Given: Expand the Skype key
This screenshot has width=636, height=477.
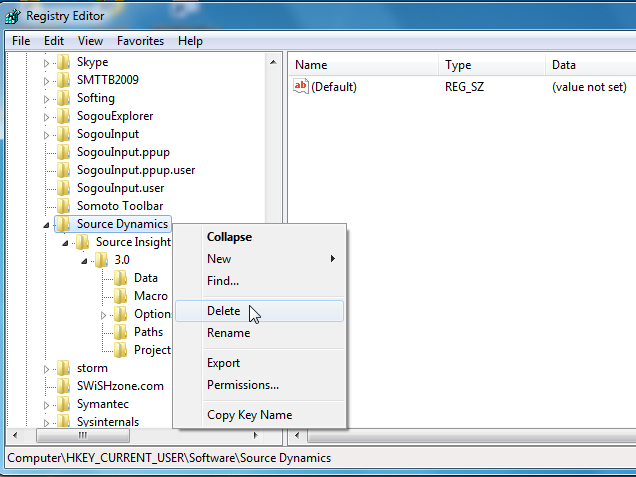Looking at the screenshot, I should click(46, 63).
